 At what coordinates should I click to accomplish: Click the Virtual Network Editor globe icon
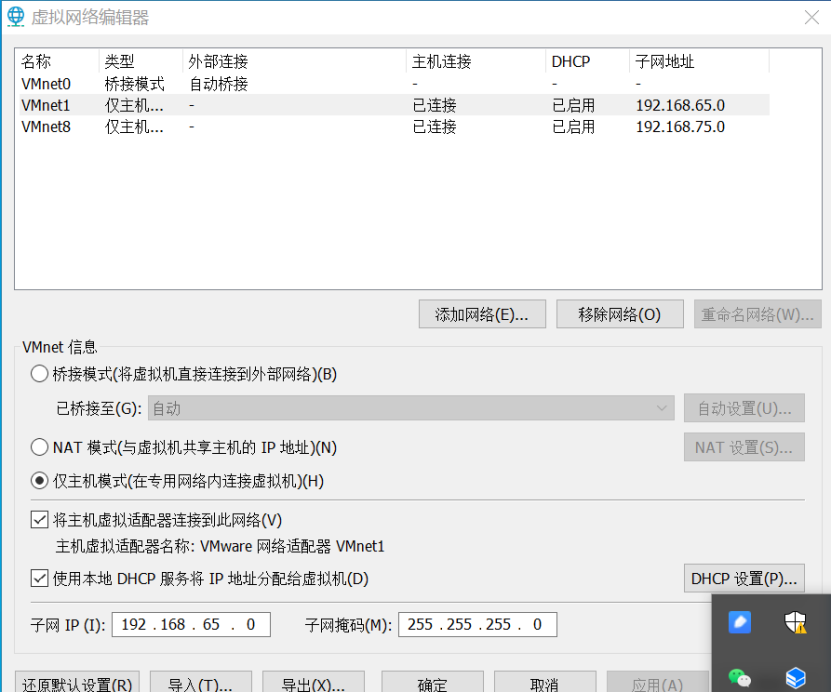coord(16,17)
